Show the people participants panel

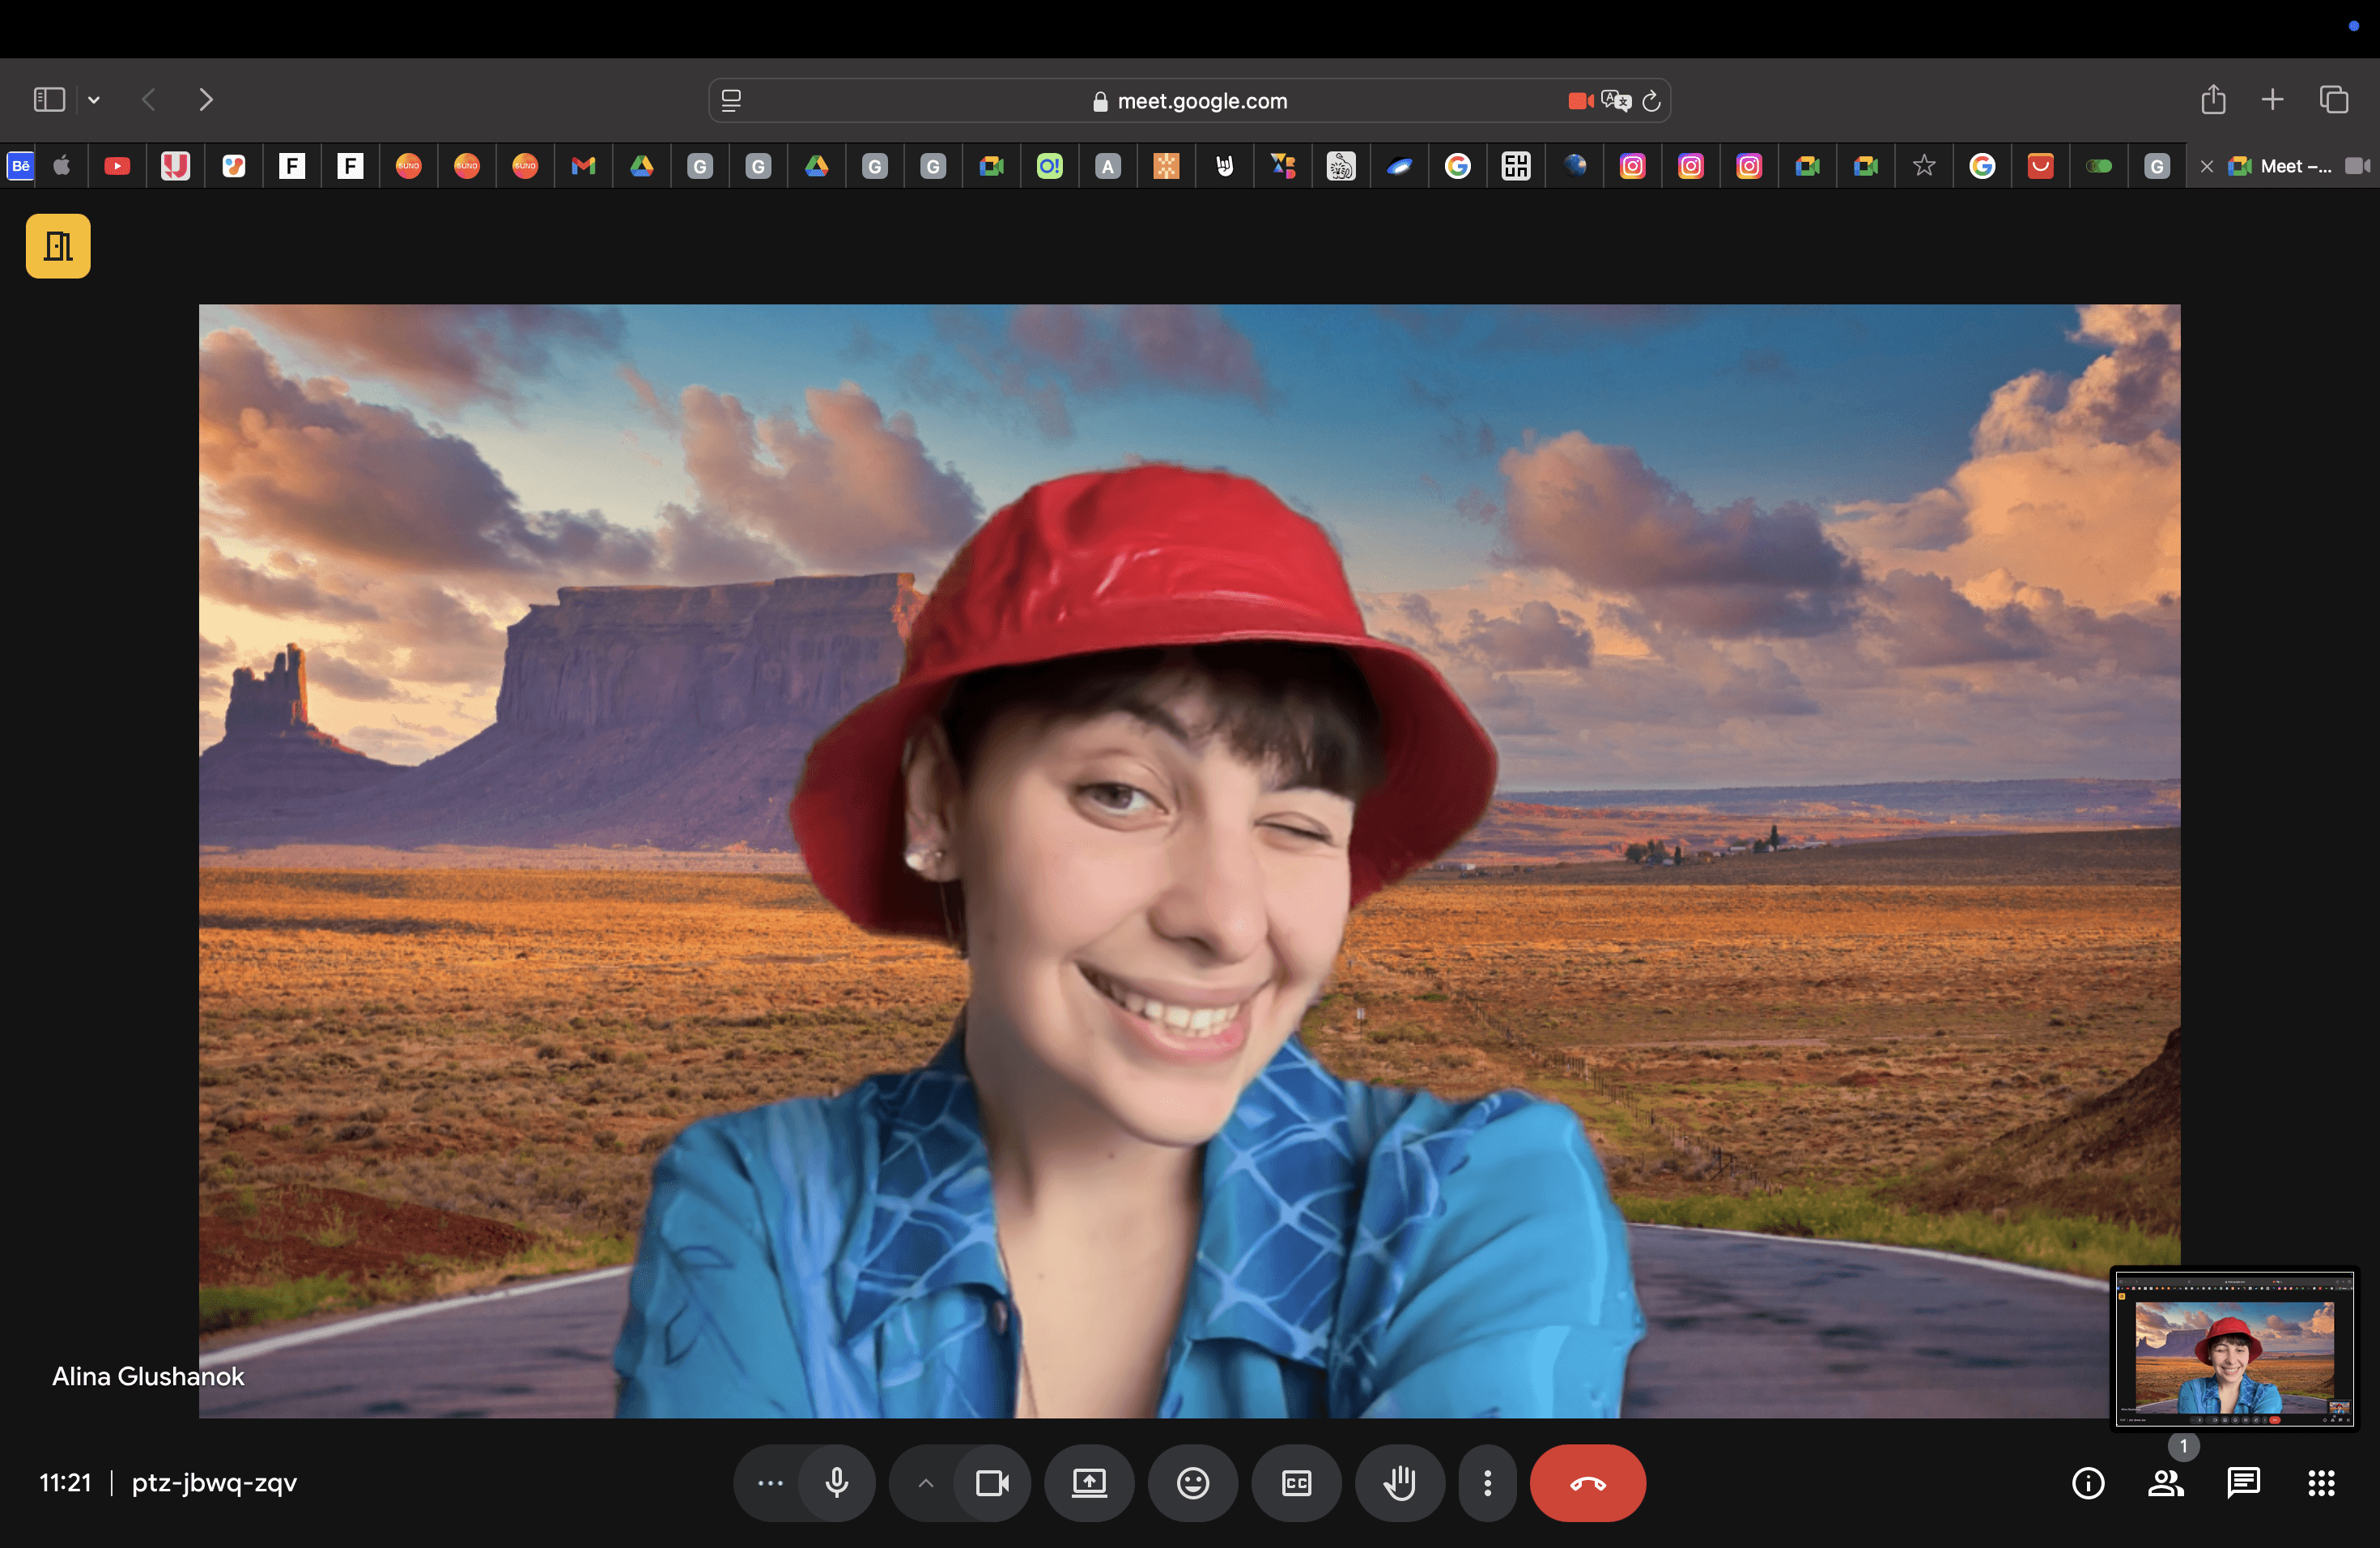coord(2165,1482)
